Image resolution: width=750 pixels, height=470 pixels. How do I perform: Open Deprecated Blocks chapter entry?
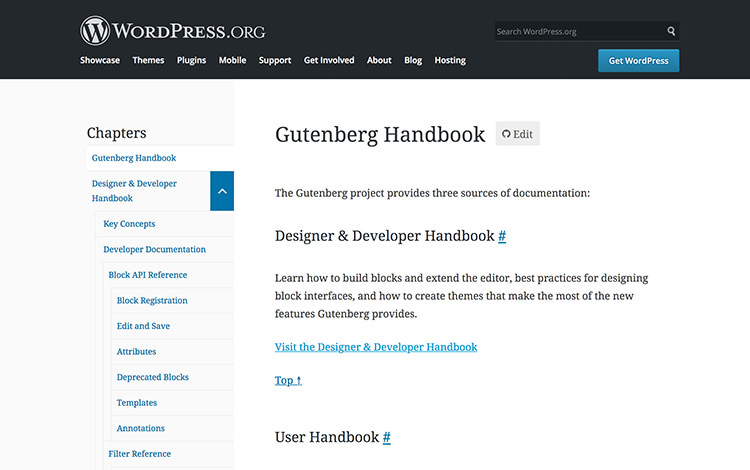coord(153,377)
